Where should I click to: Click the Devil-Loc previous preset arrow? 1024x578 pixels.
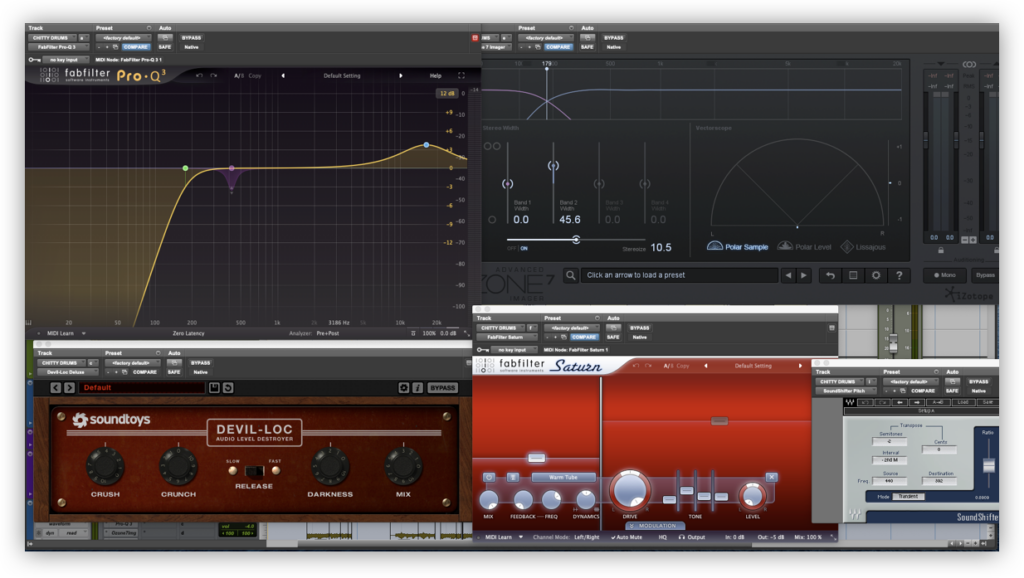click(x=56, y=388)
